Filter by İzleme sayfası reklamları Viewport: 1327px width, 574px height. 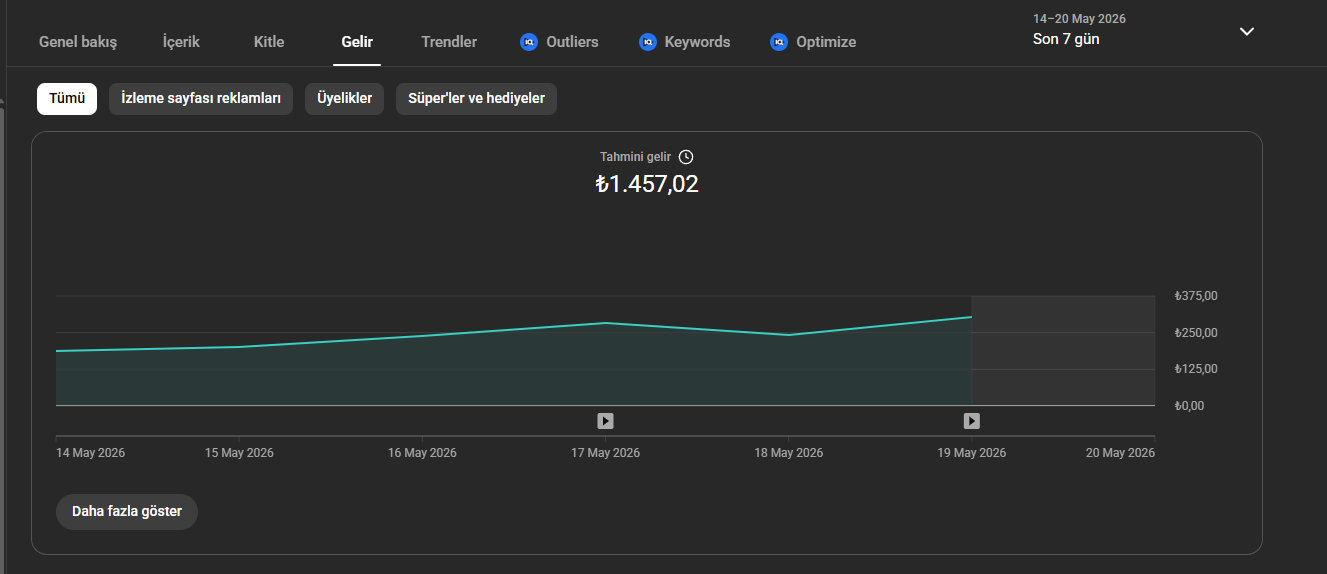pyautogui.click(x=201, y=99)
